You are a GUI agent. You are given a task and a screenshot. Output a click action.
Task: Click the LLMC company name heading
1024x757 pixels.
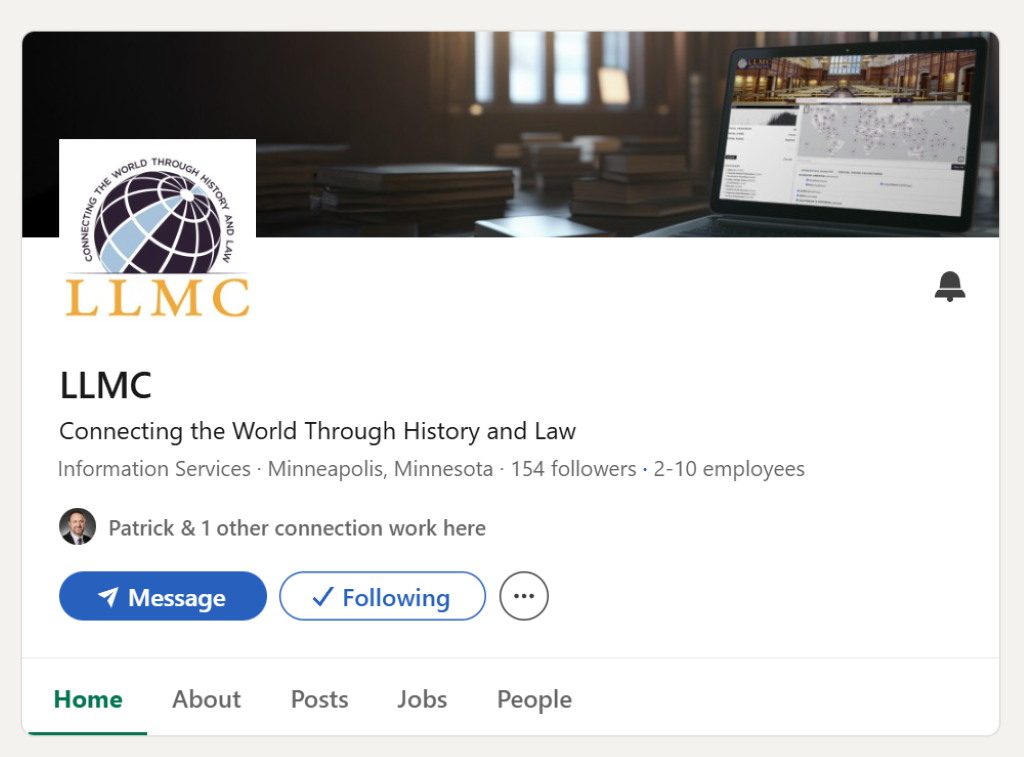pyautogui.click(x=106, y=385)
